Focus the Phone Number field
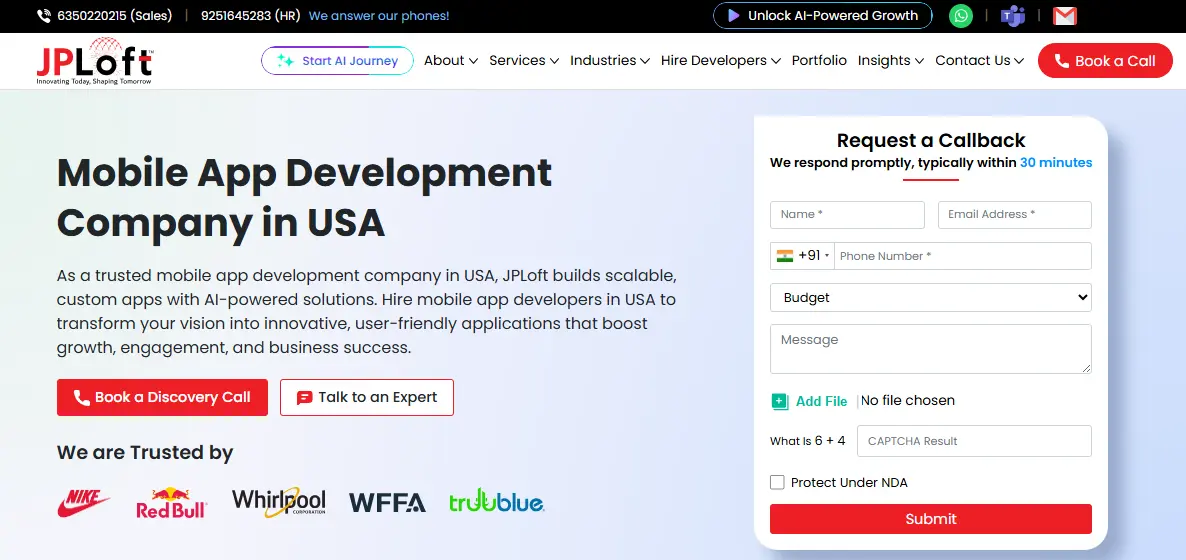Screen dimensions: 1186x560 tap(962, 256)
